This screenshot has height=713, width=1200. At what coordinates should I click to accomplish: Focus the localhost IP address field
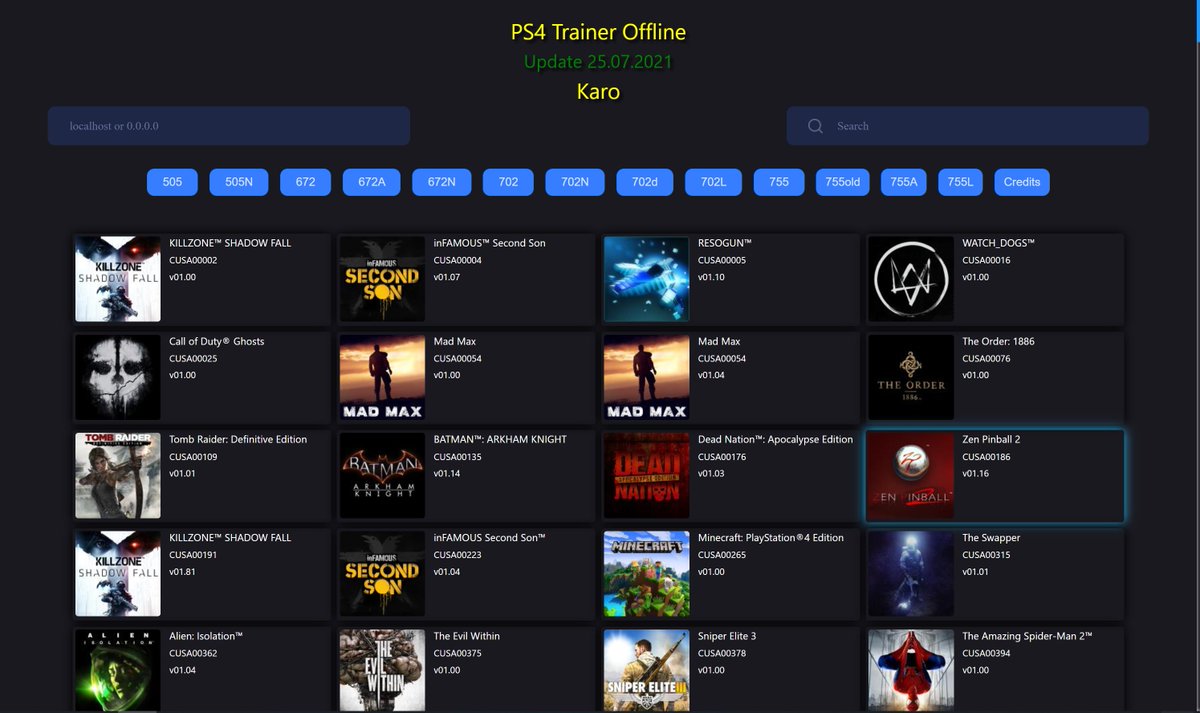(x=229, y=126)
